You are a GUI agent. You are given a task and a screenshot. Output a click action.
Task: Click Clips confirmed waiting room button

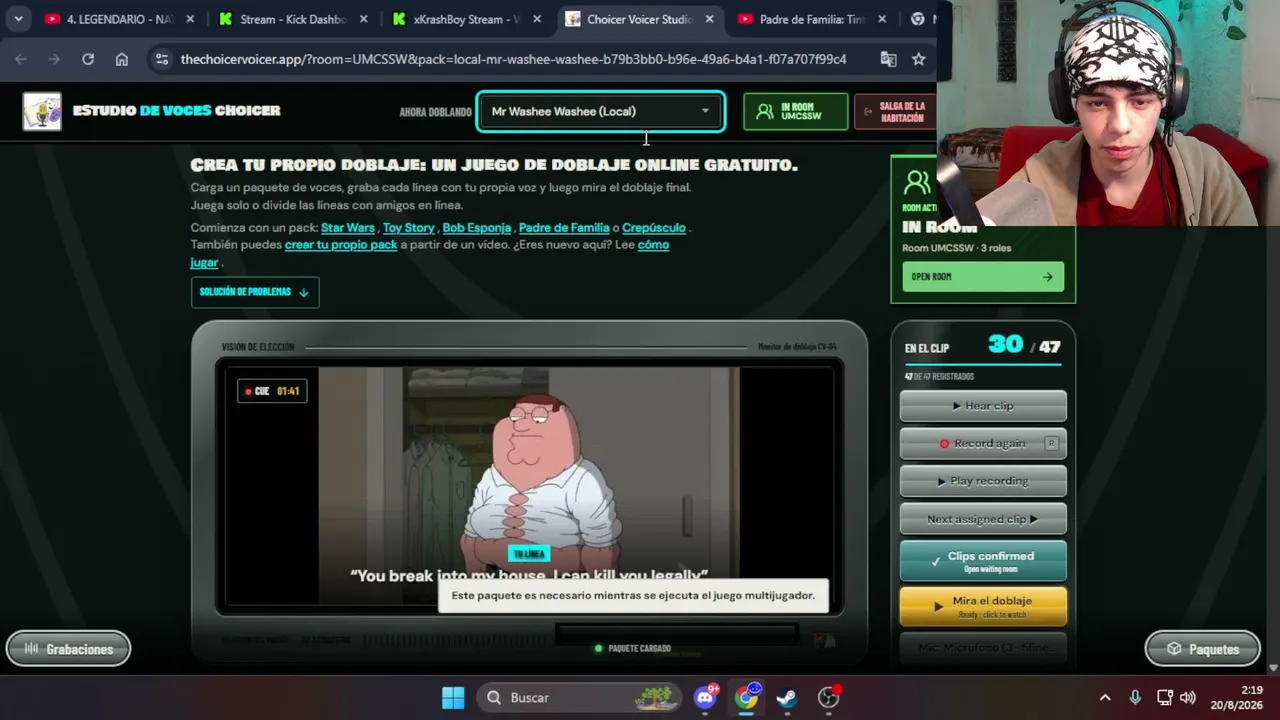click(983, 561)
